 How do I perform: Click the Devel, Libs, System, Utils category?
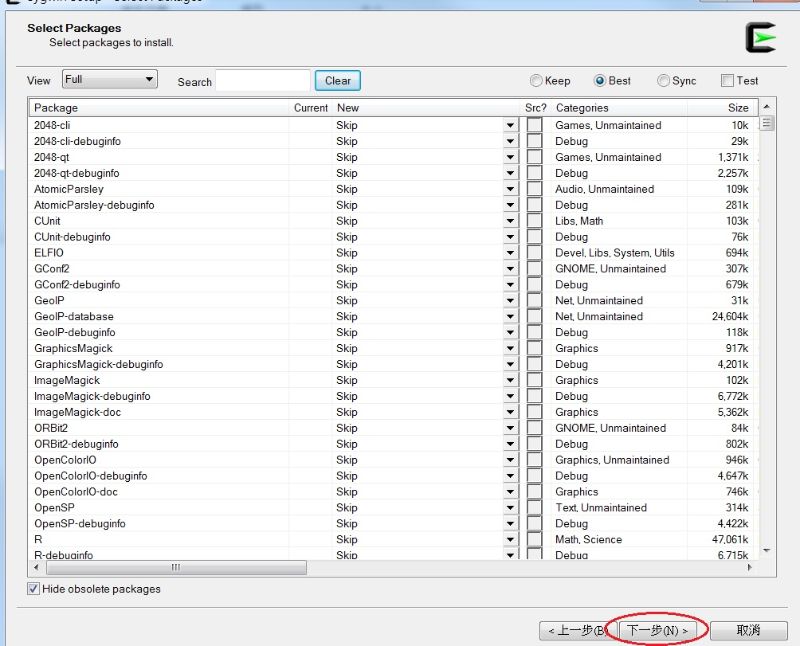tap(614, 253)
